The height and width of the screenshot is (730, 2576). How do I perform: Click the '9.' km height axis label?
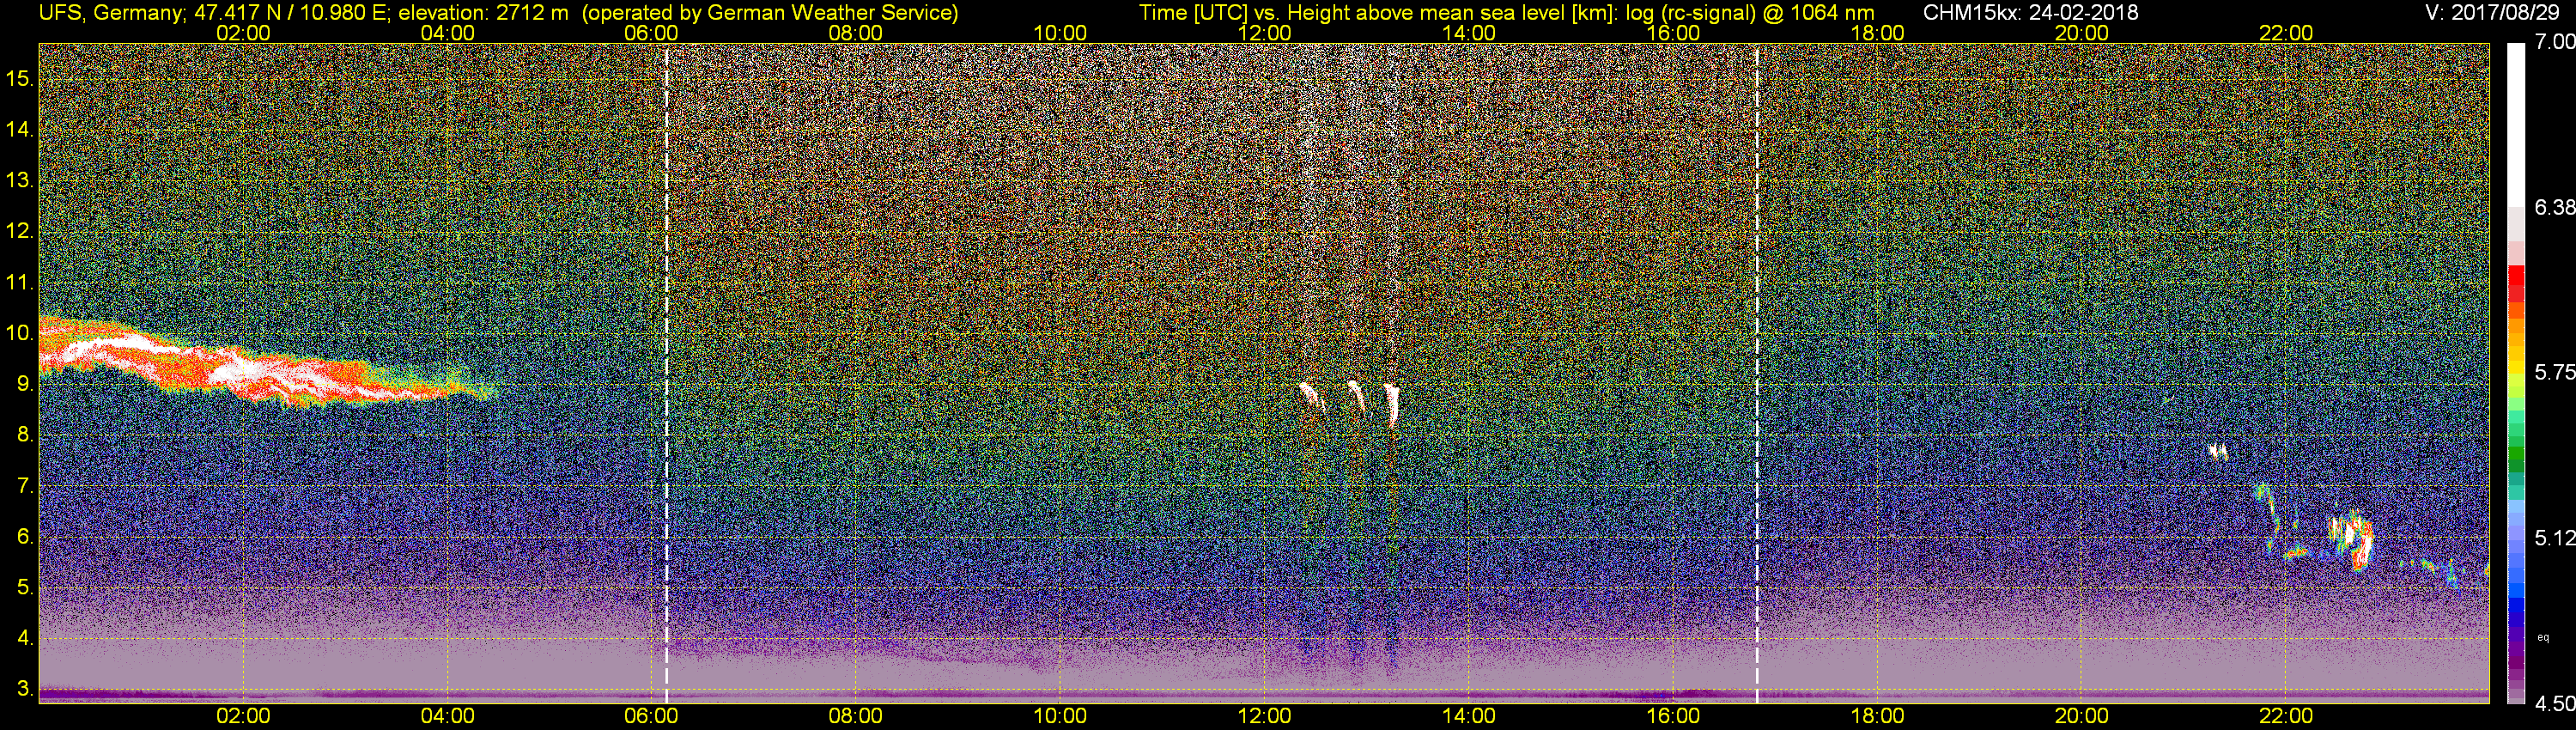click(x=25, y=384)
